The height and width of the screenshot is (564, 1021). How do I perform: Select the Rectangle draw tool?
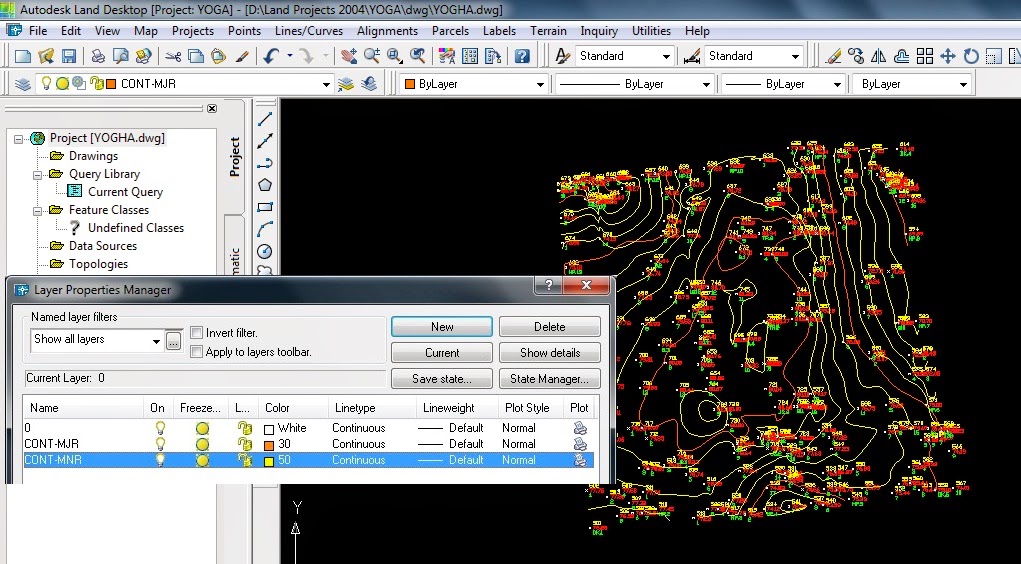pos(265,207)
